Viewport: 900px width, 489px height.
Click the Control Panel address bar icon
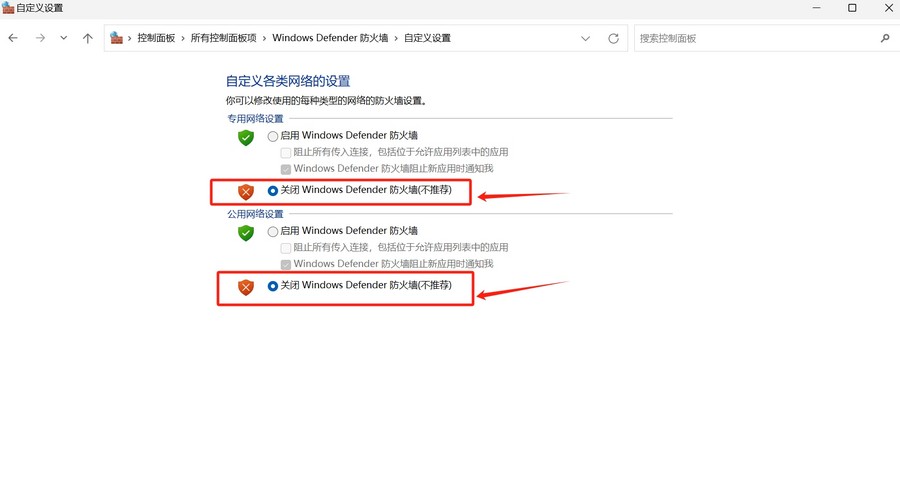click(x=117, y=38)
